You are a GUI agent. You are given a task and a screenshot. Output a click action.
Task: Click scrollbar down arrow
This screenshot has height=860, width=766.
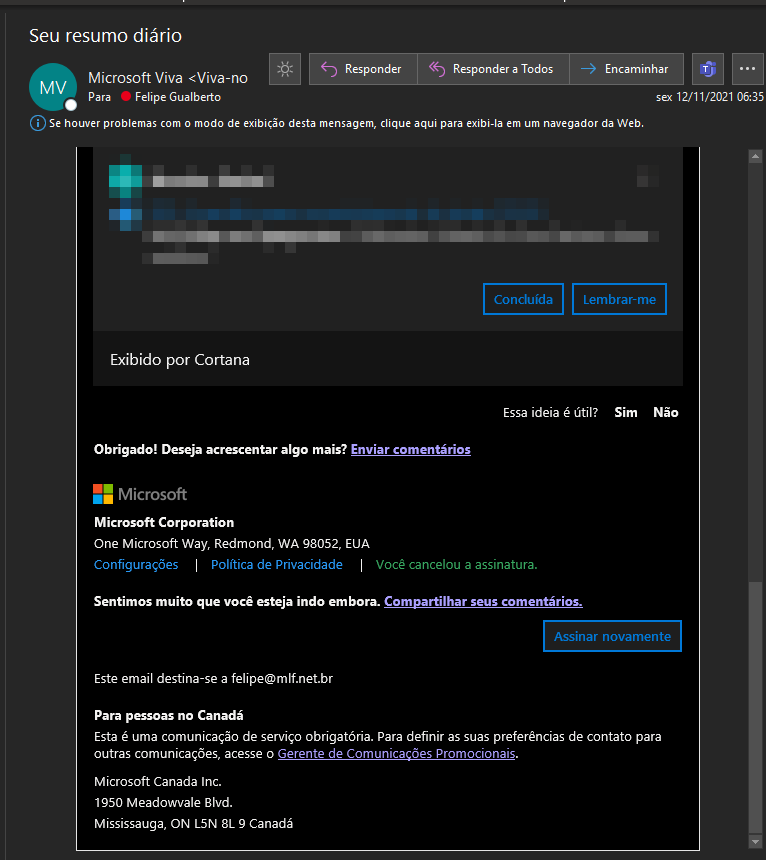[756, 841]
